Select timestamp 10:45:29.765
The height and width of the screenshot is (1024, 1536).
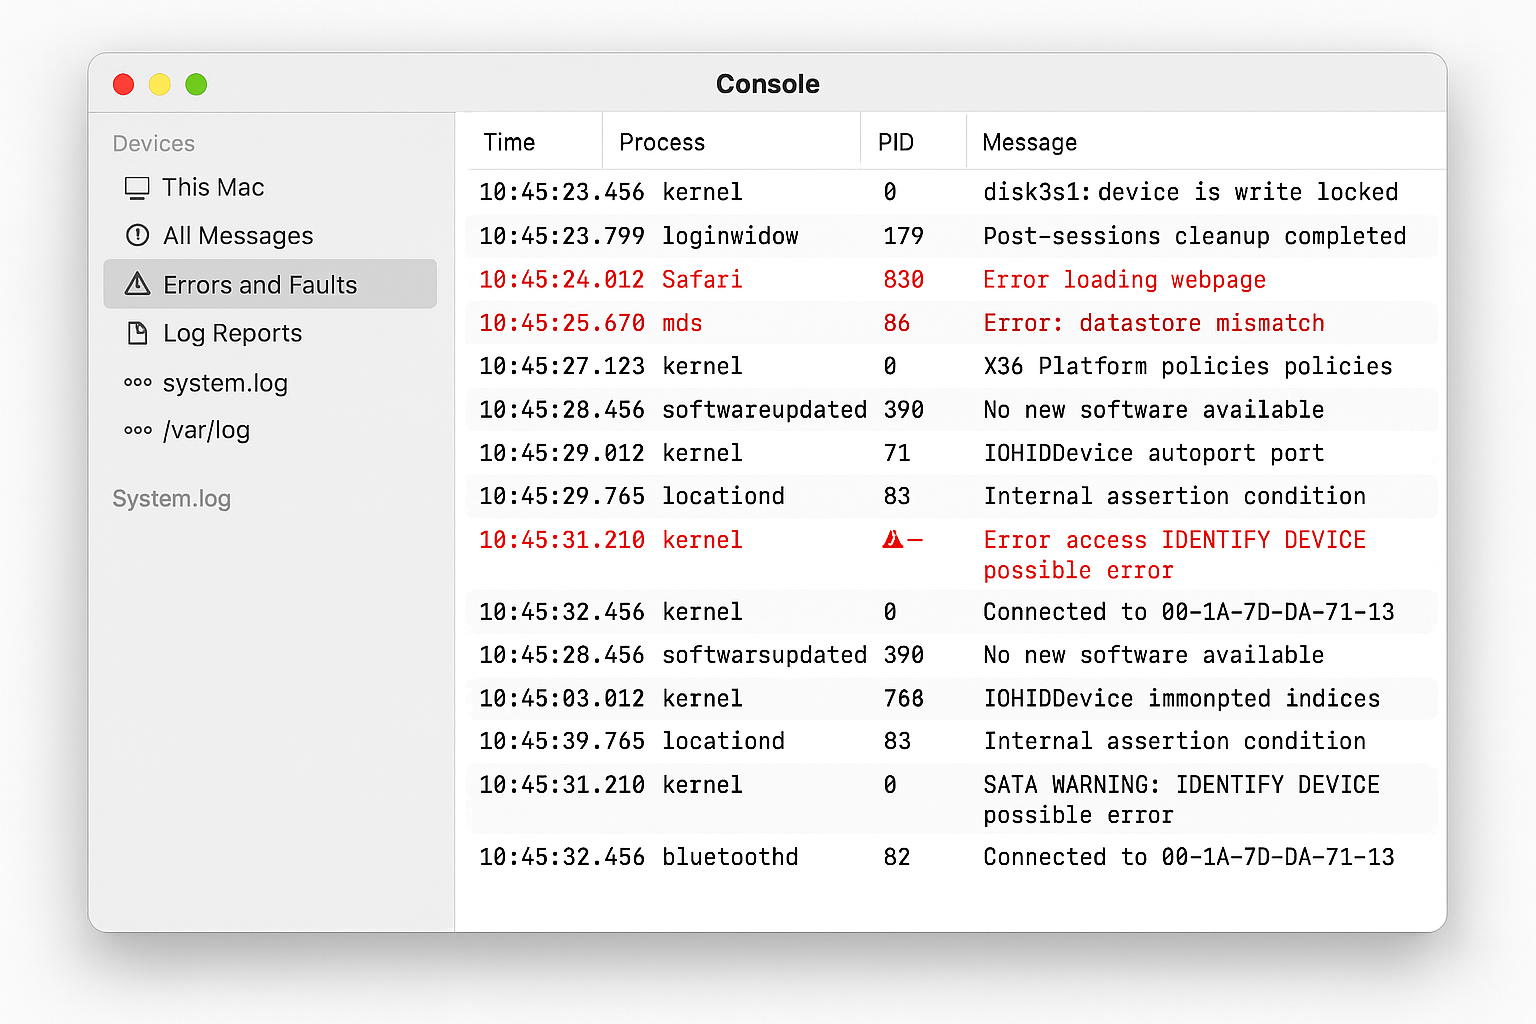tap(562, 496)
